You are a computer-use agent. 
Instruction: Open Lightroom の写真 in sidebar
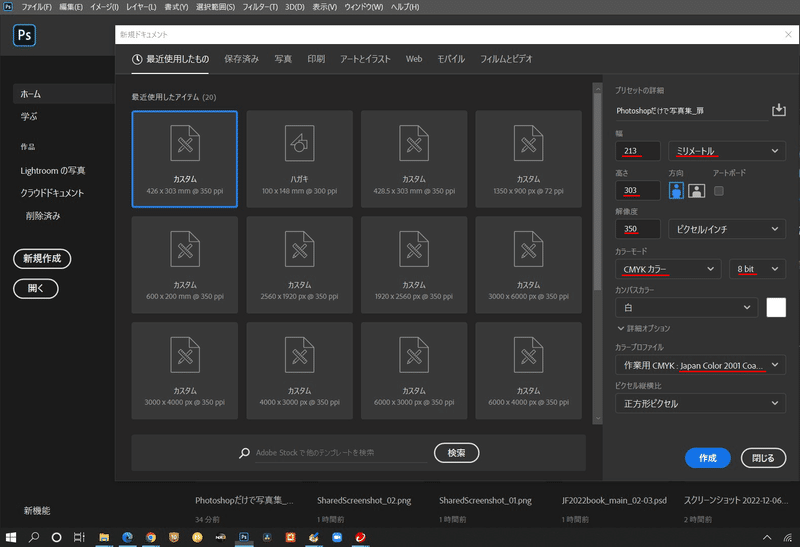point(53,170)
